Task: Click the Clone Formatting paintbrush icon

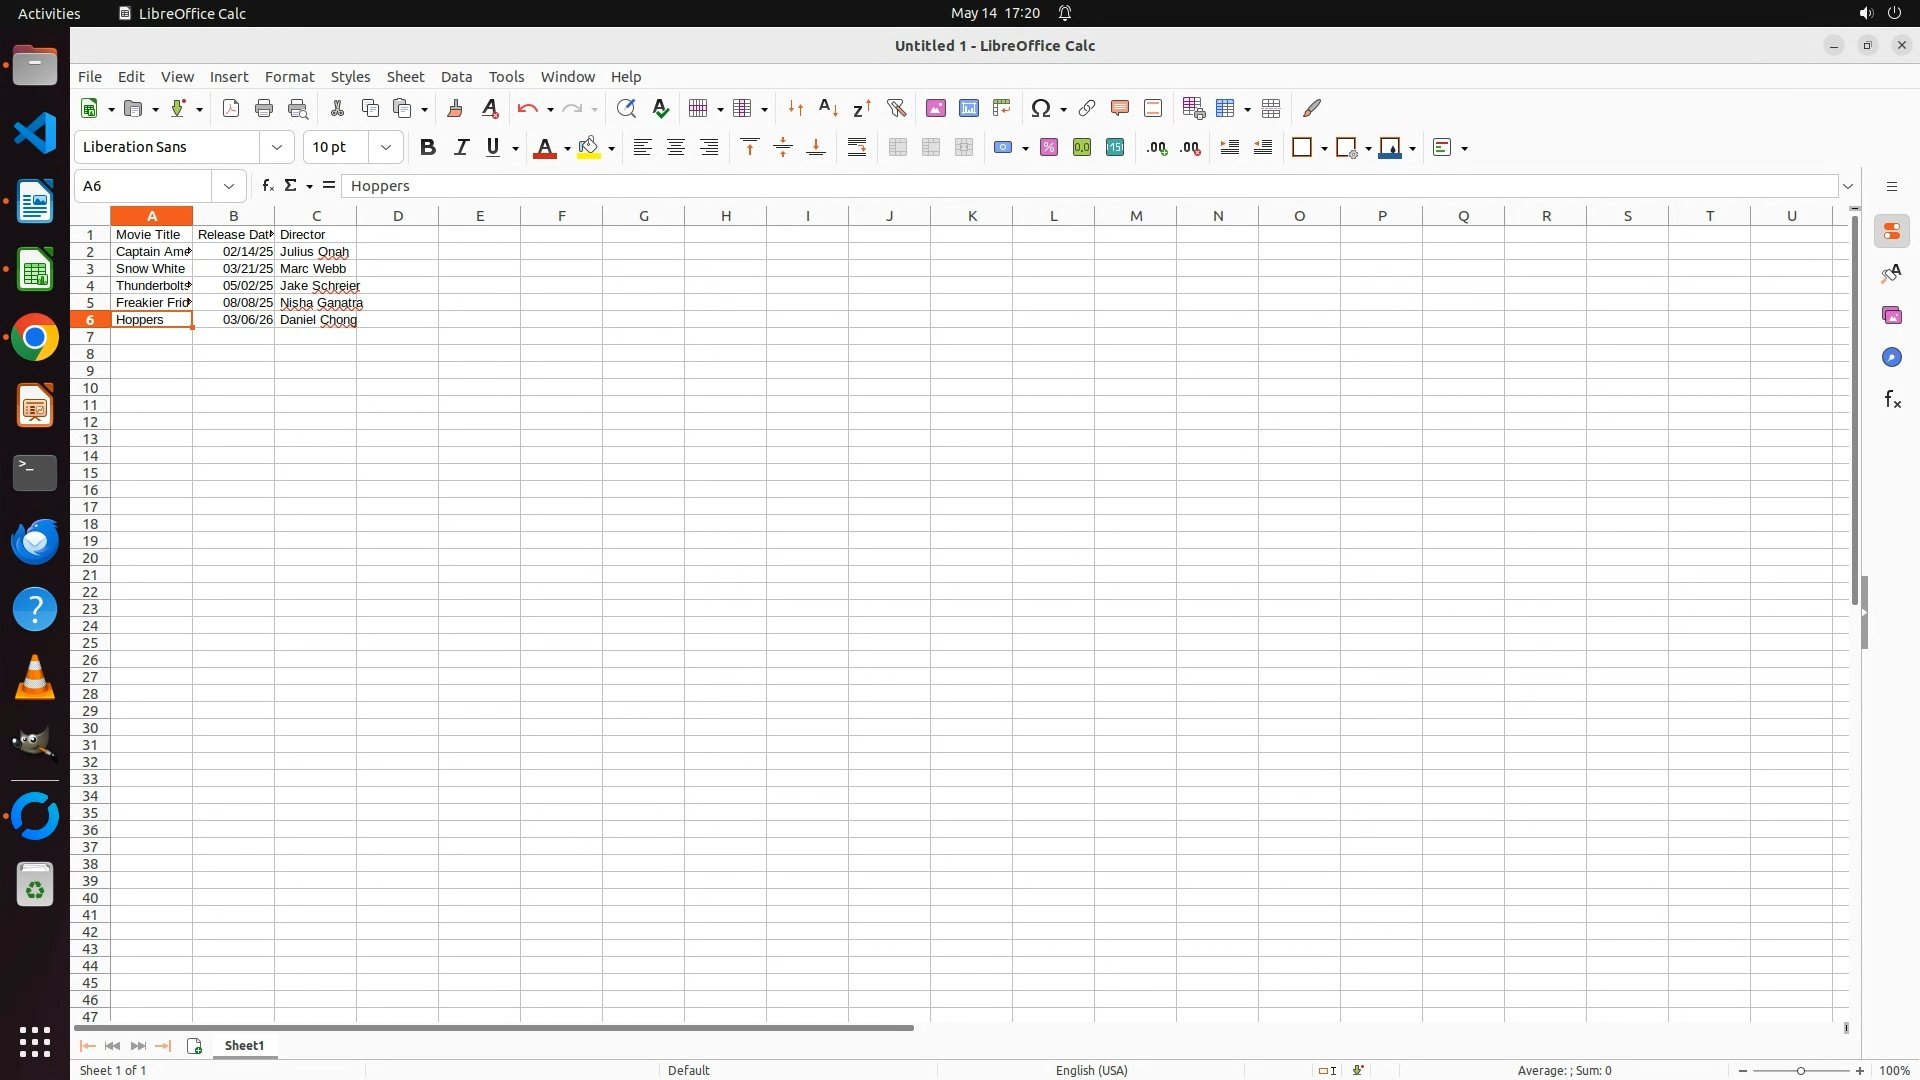Action: pyautogui.click(x=455, y=108)
